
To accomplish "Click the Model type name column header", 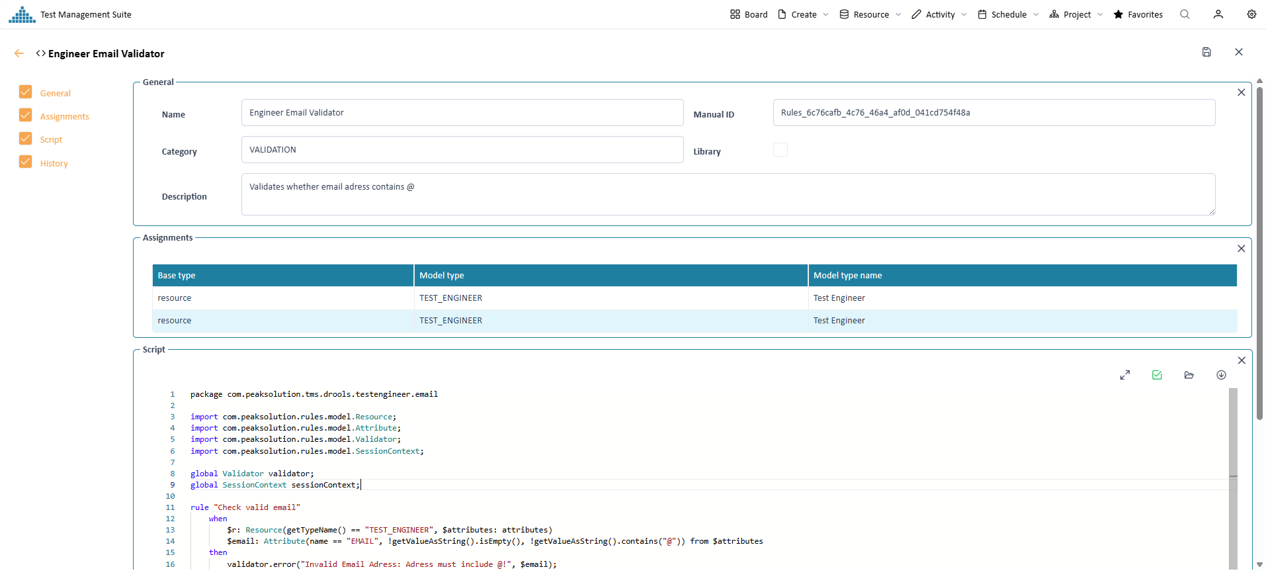I will point(1022,275).
